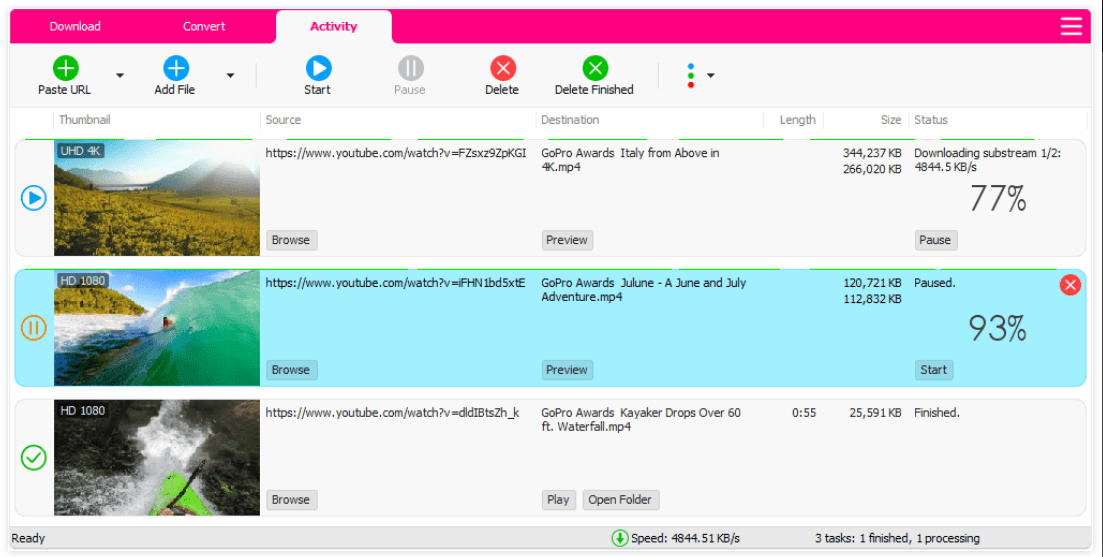Click the Start toolbar icon
This screenshot has height=557, width=1103.
coord(318,68)
